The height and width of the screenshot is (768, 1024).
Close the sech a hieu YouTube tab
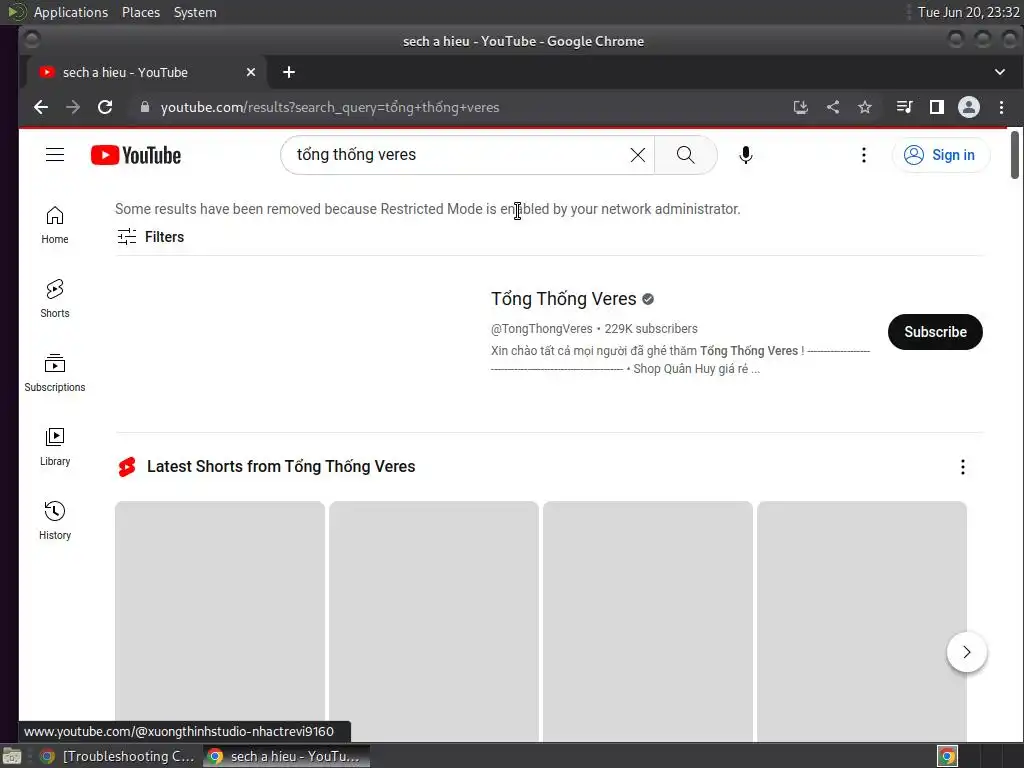[x=251, y=72]
